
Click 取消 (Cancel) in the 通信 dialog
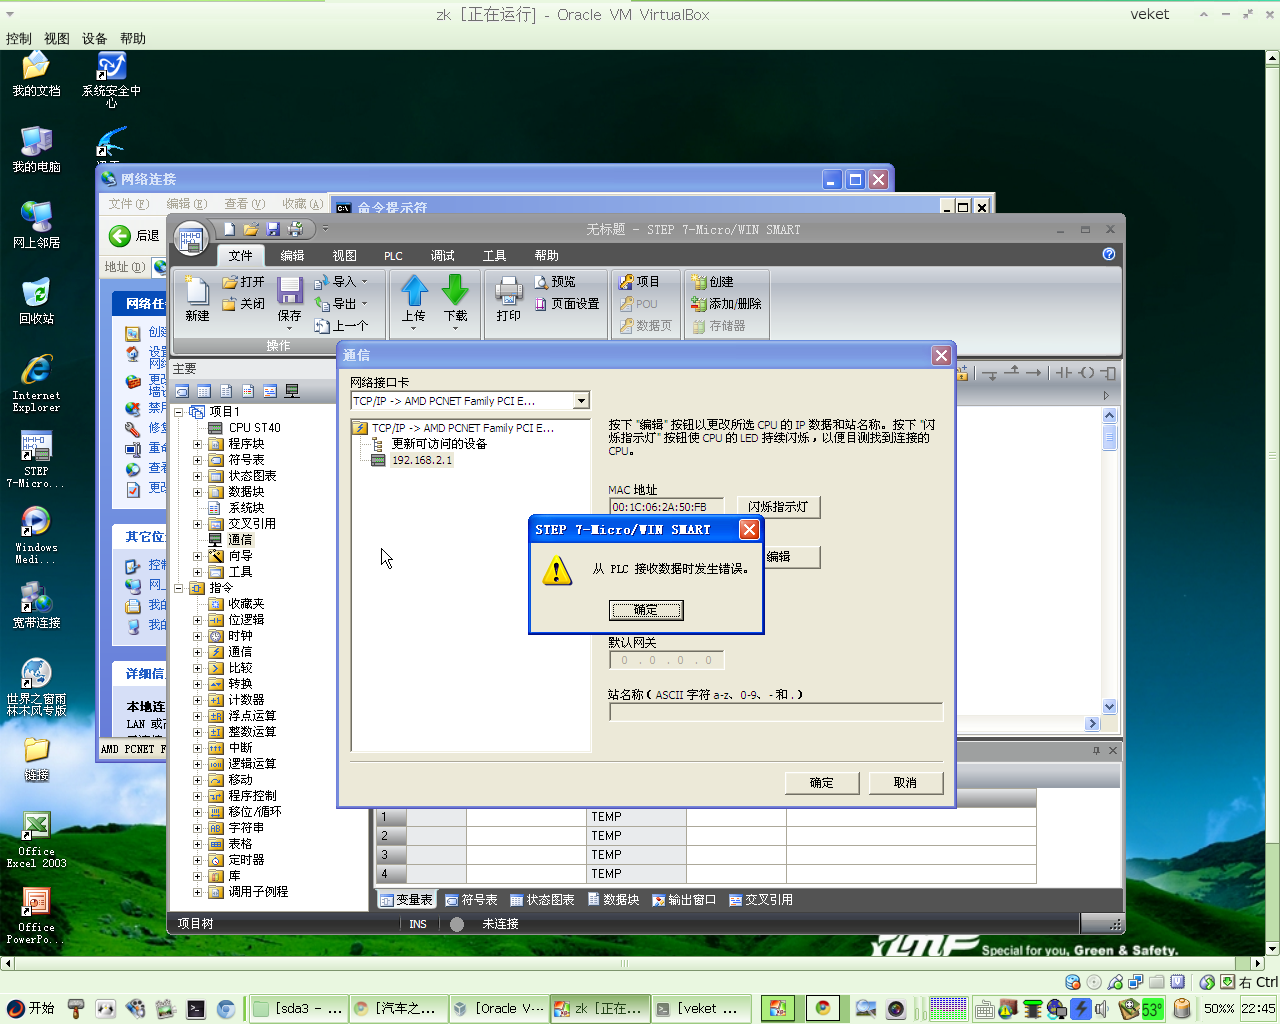(x=905, y=783)
